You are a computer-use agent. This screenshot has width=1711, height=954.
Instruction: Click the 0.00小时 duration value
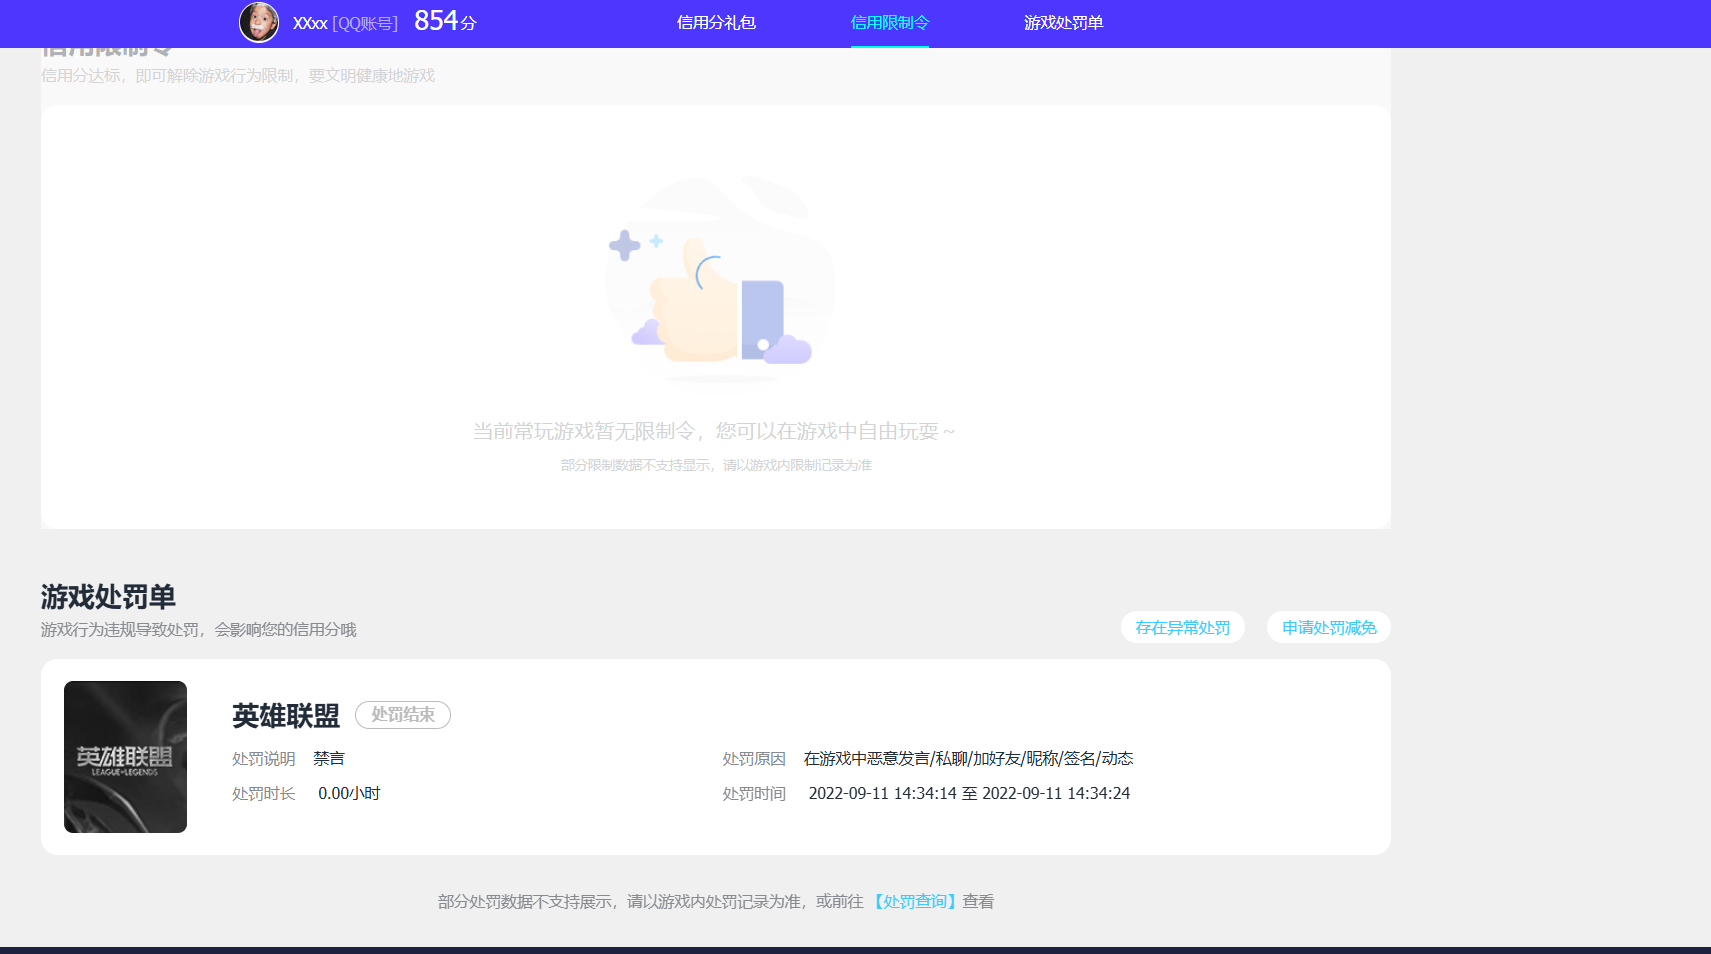pos(349,793)
